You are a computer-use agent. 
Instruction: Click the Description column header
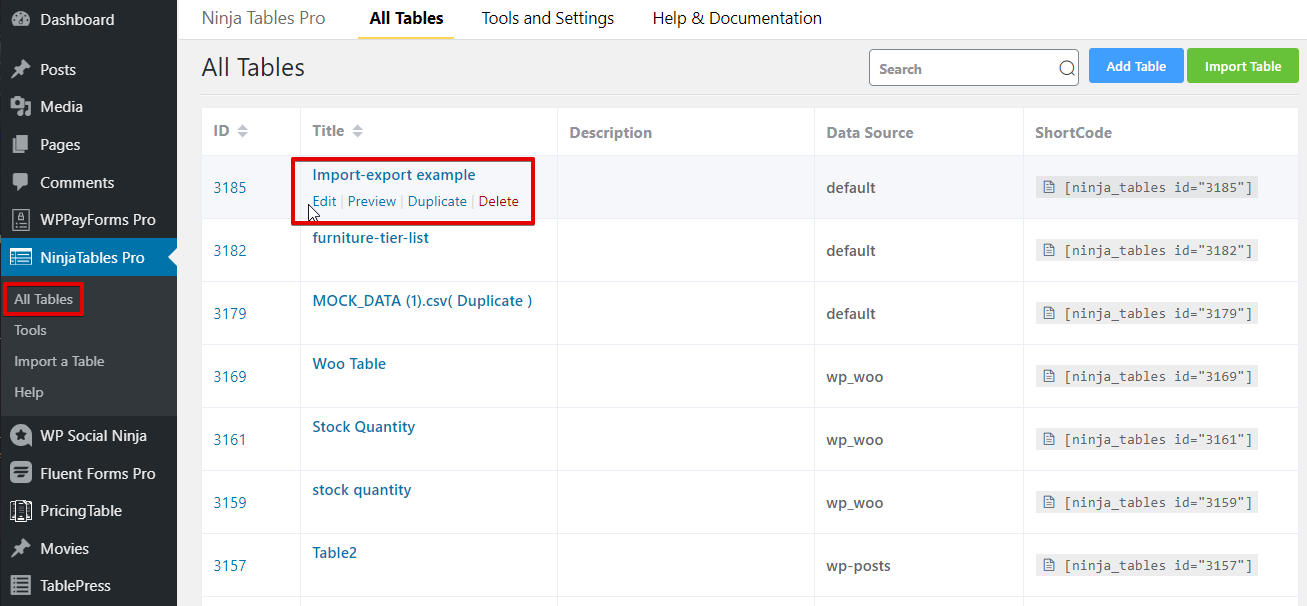(x=610, y=132)
